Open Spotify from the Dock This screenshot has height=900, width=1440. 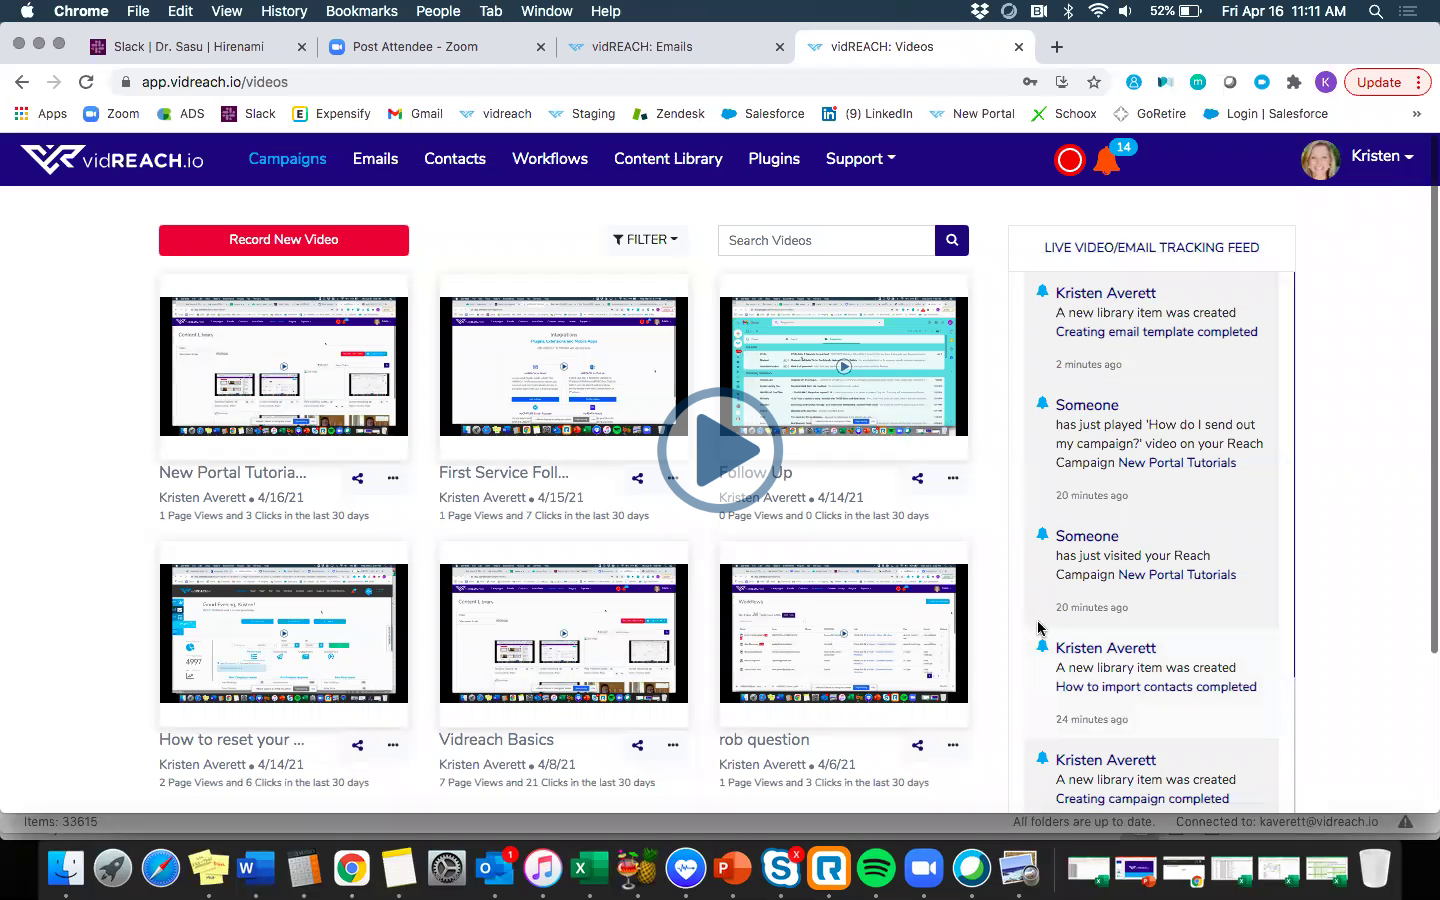pos(876,868)
